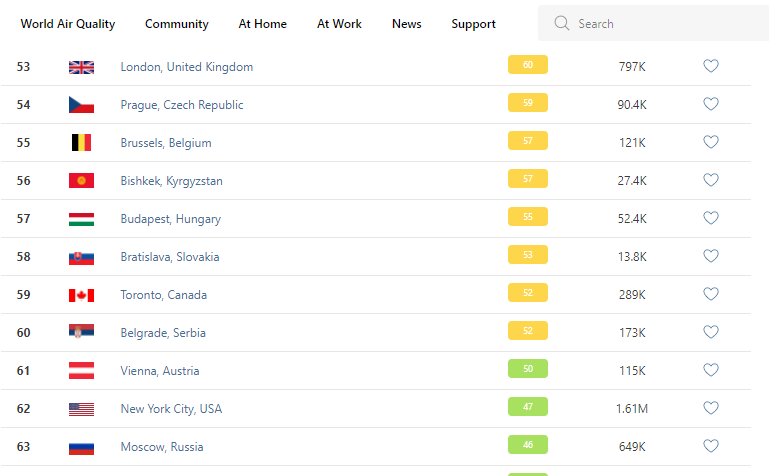Viewport: 769px width, 476px height.
Task: Add Brussels to favorites via heart
Action: click(711, 143)
